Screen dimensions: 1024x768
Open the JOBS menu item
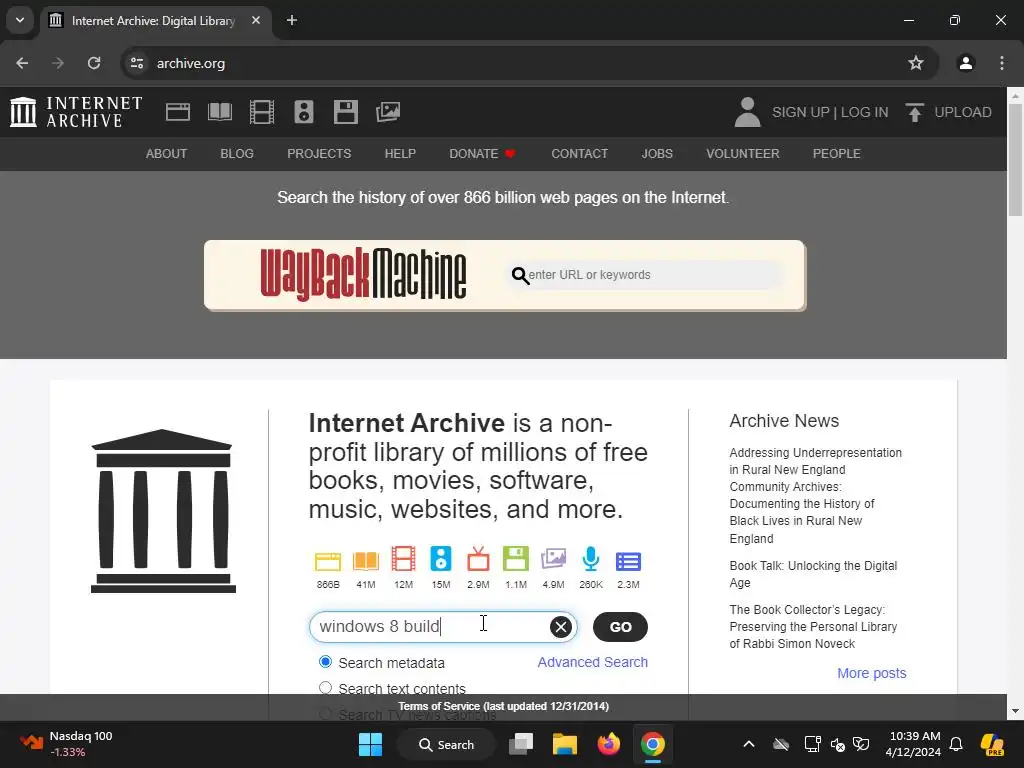657,153
